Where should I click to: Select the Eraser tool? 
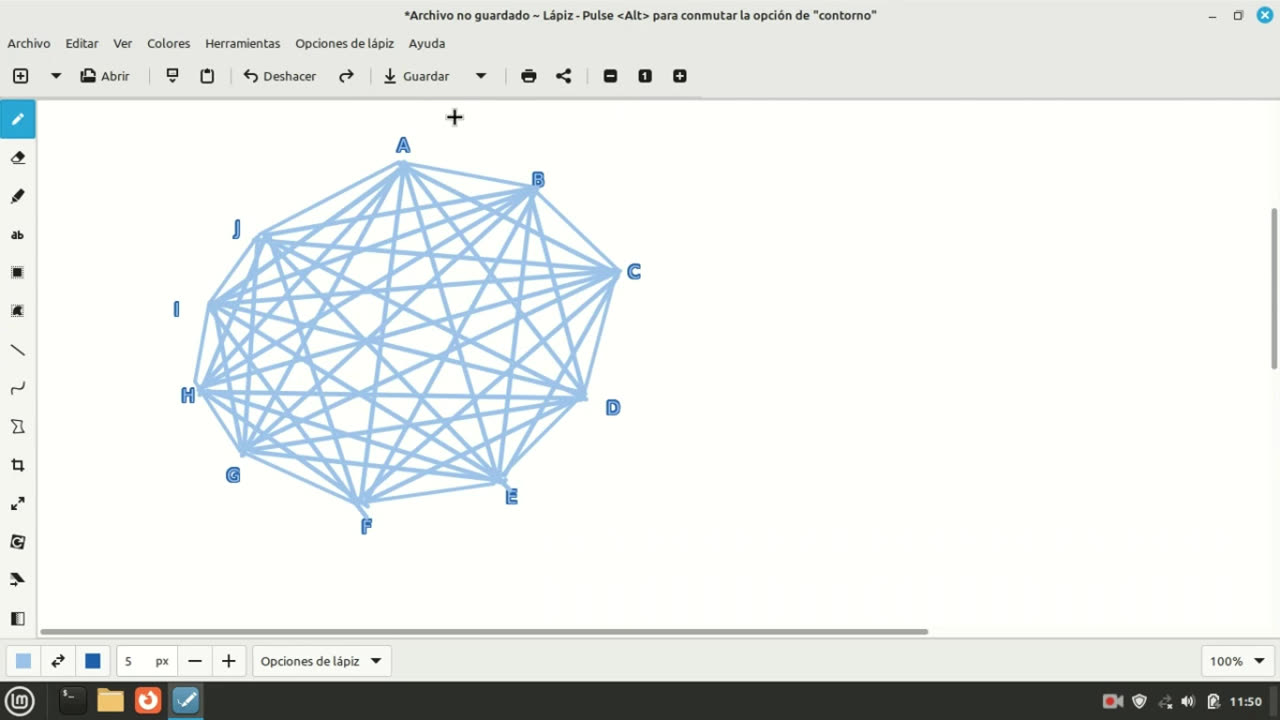click(18, 158)
